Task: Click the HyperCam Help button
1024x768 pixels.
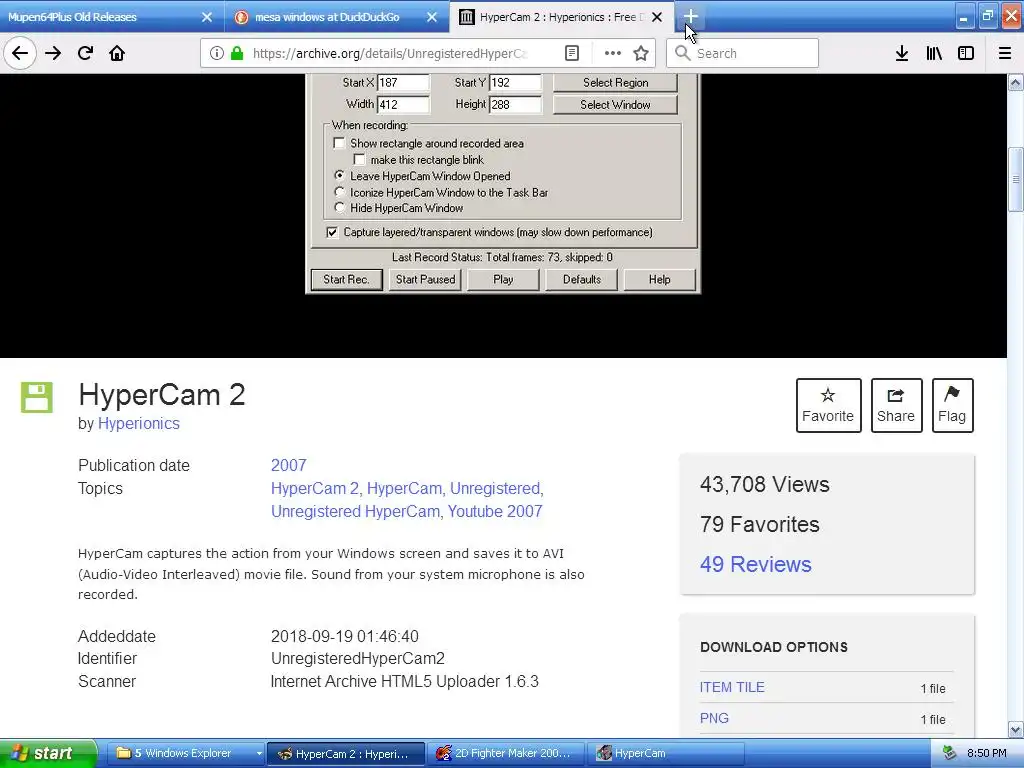Action: pyautogui.click(x=660, y=280)
